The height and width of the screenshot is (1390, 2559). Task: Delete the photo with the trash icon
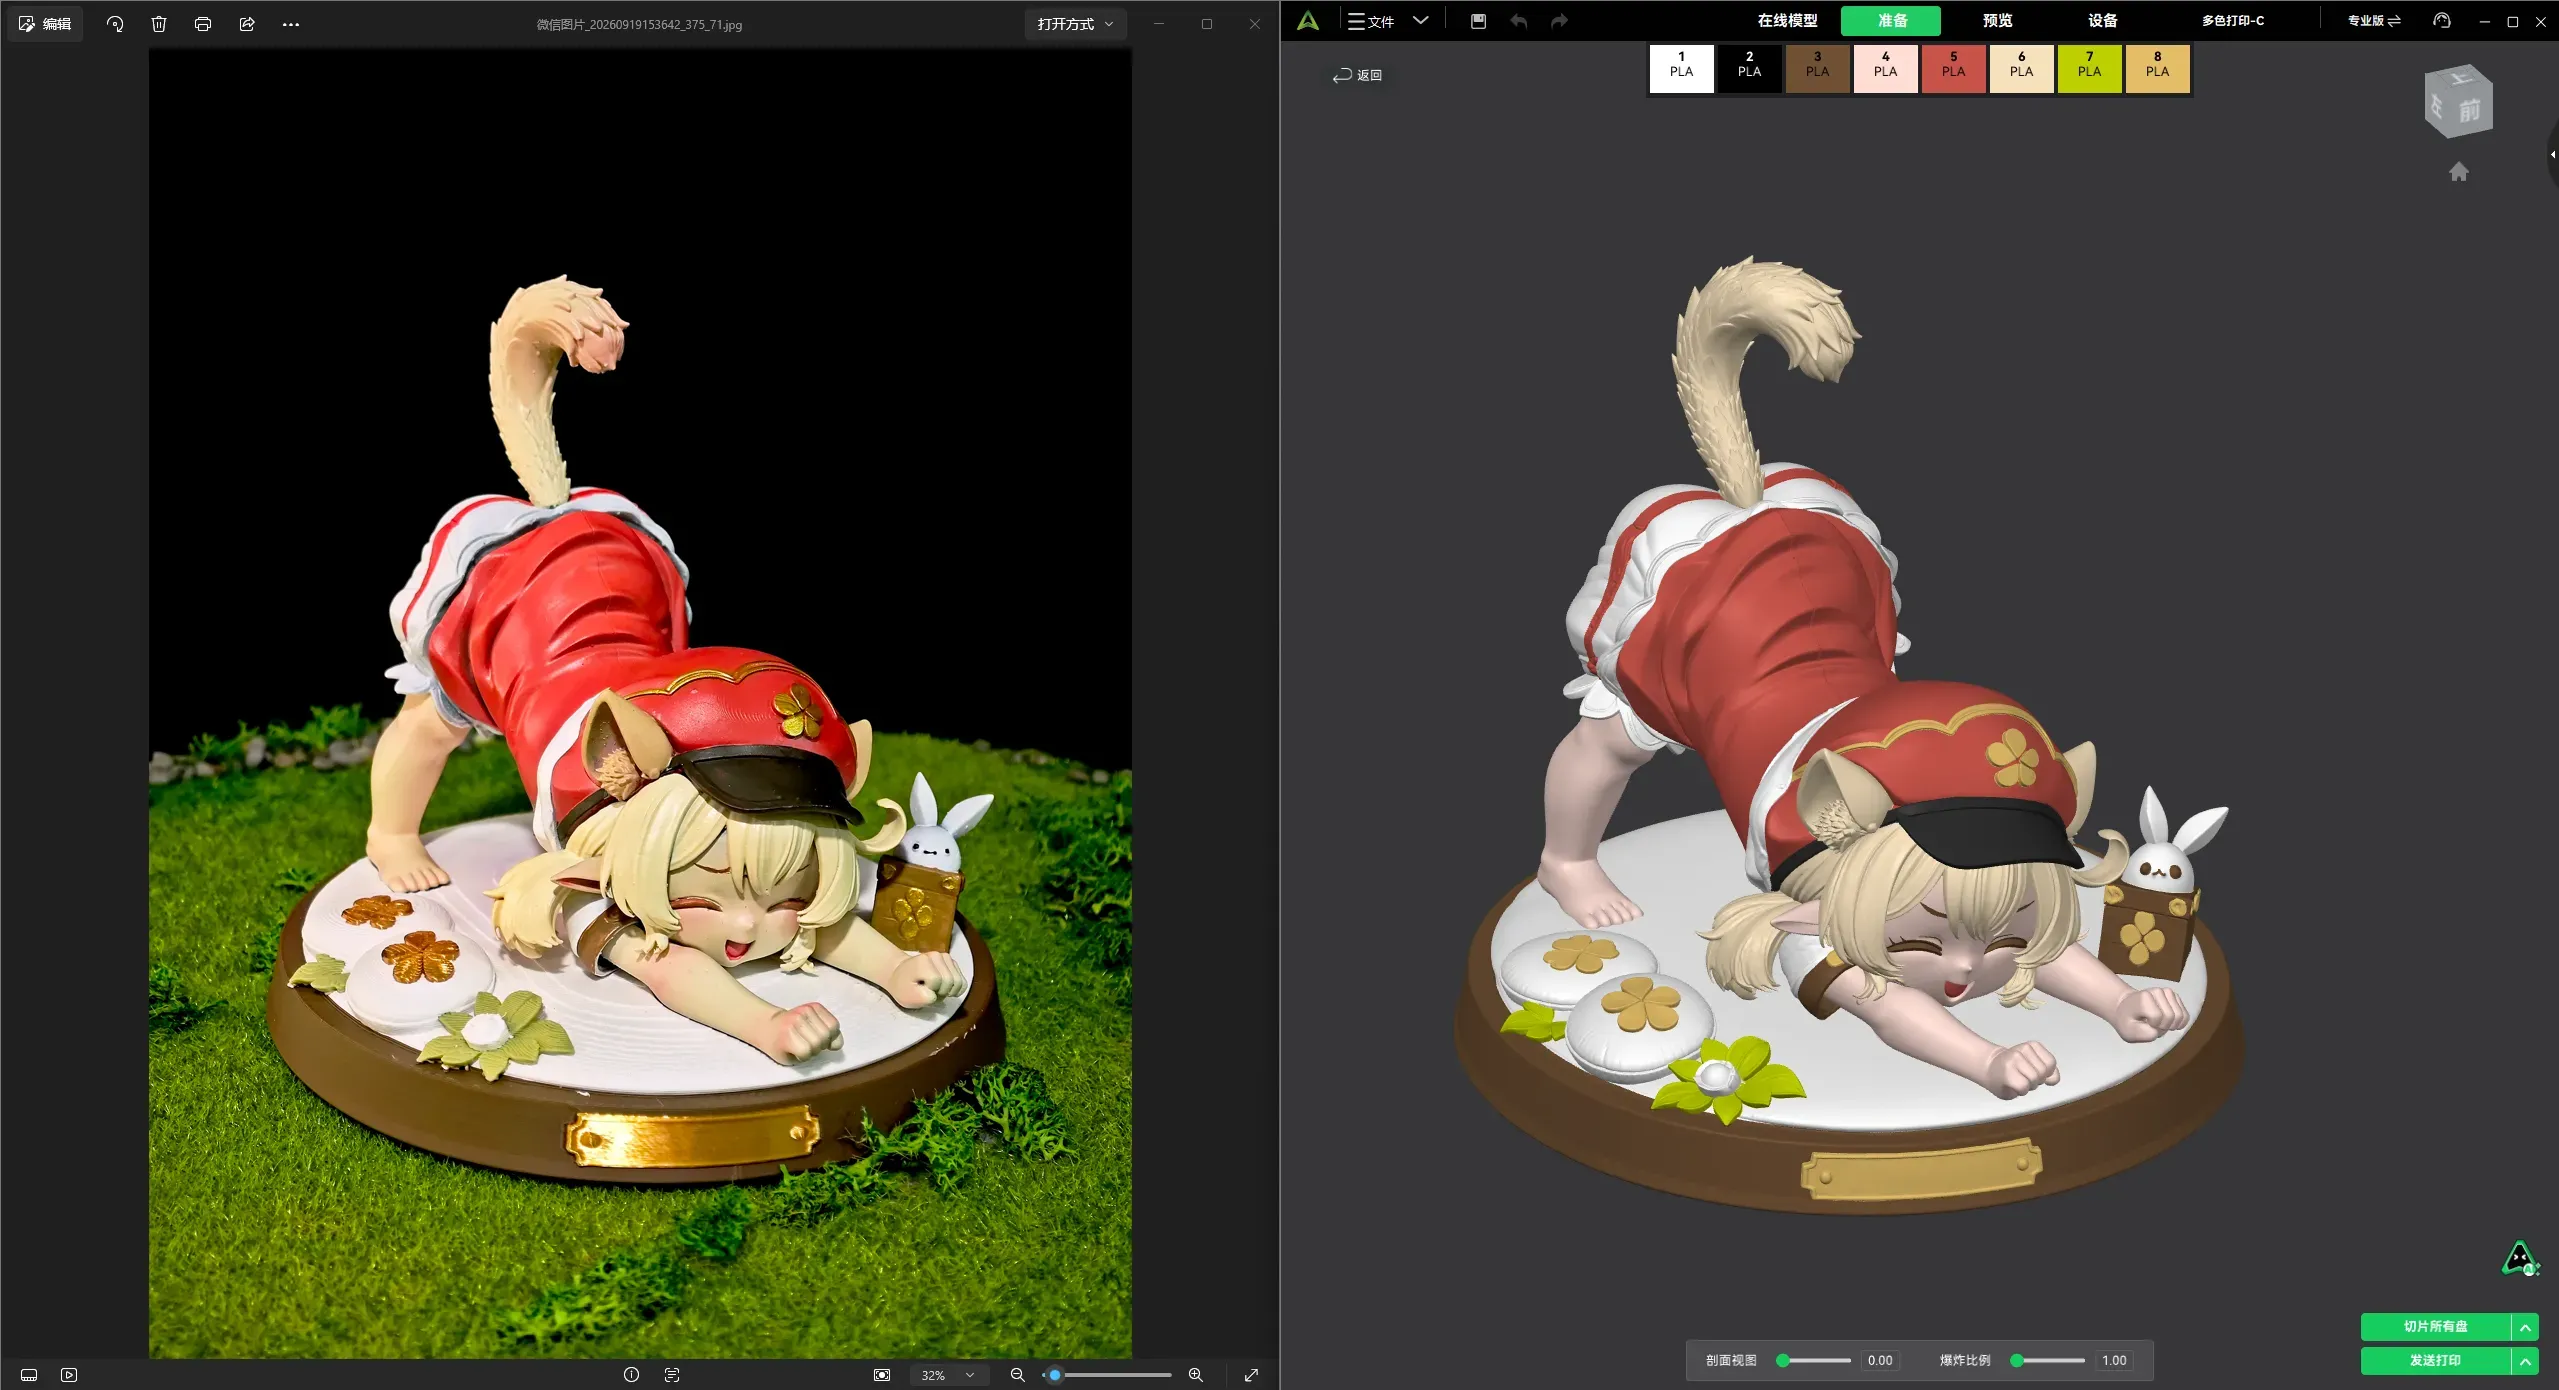(159, 24)
